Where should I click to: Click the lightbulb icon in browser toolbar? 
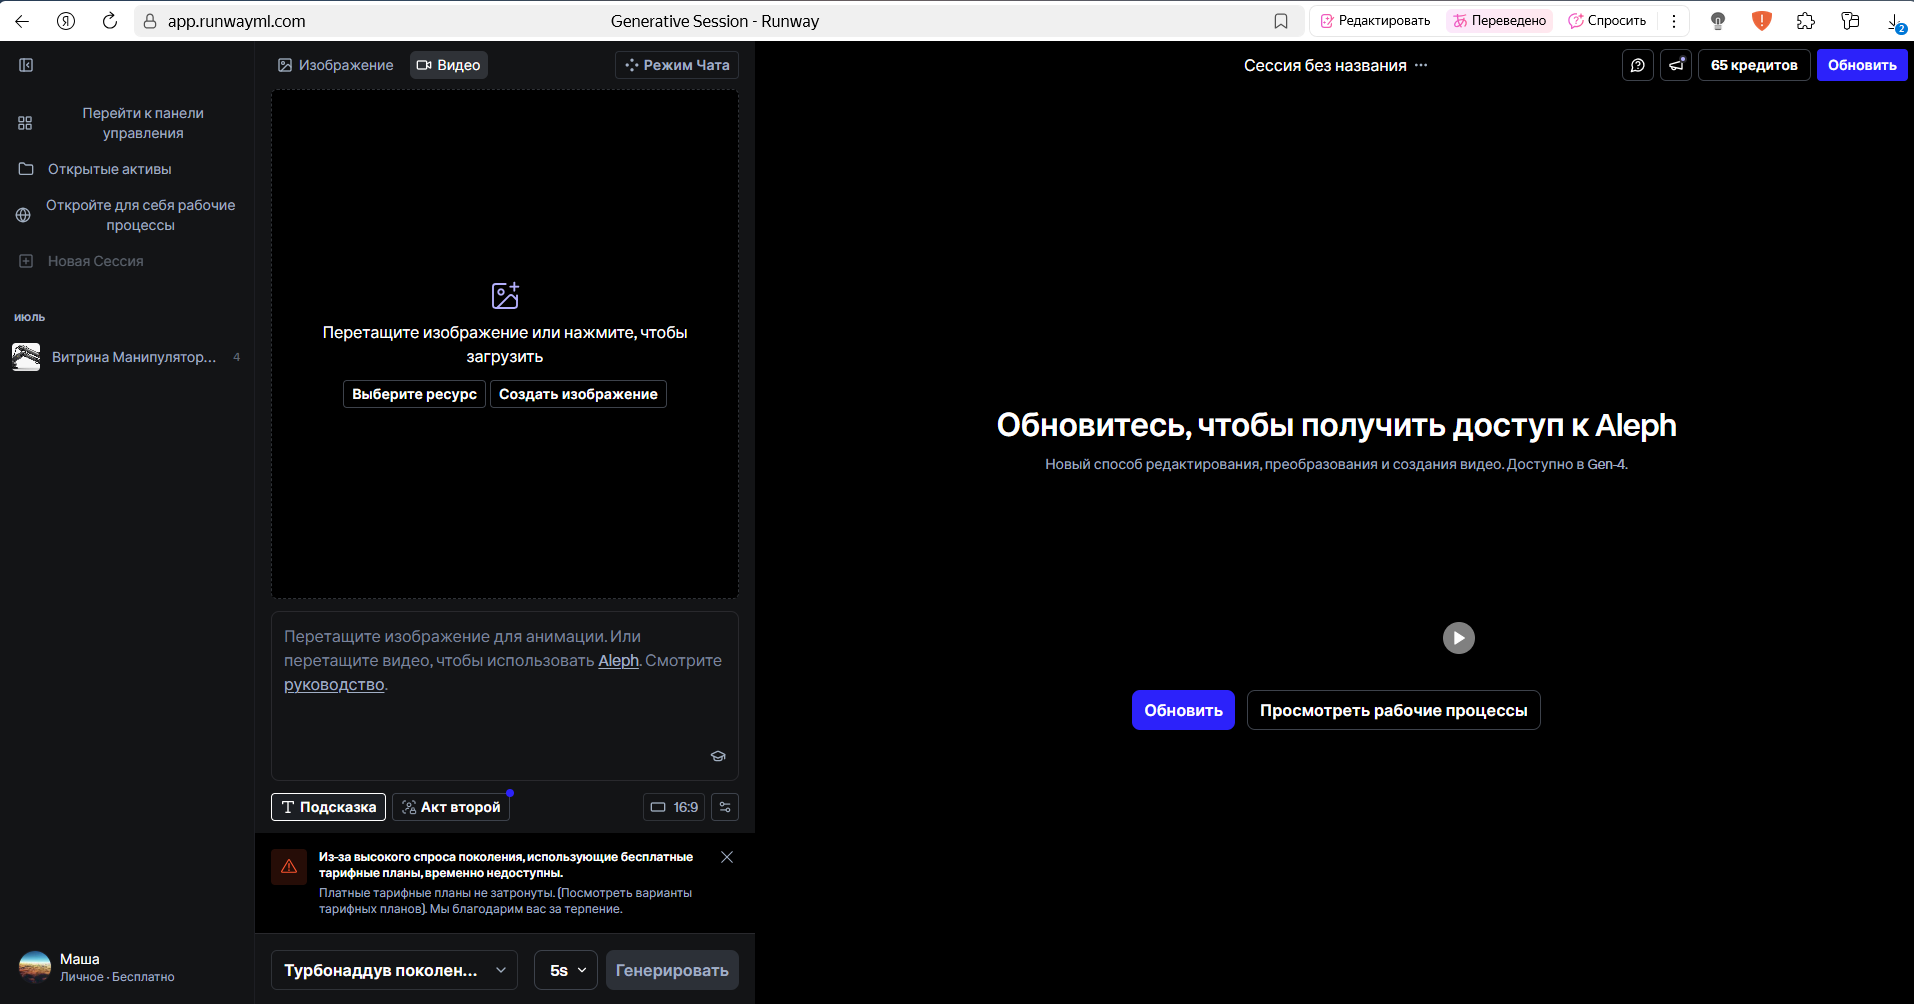[x=1718, y=21]
